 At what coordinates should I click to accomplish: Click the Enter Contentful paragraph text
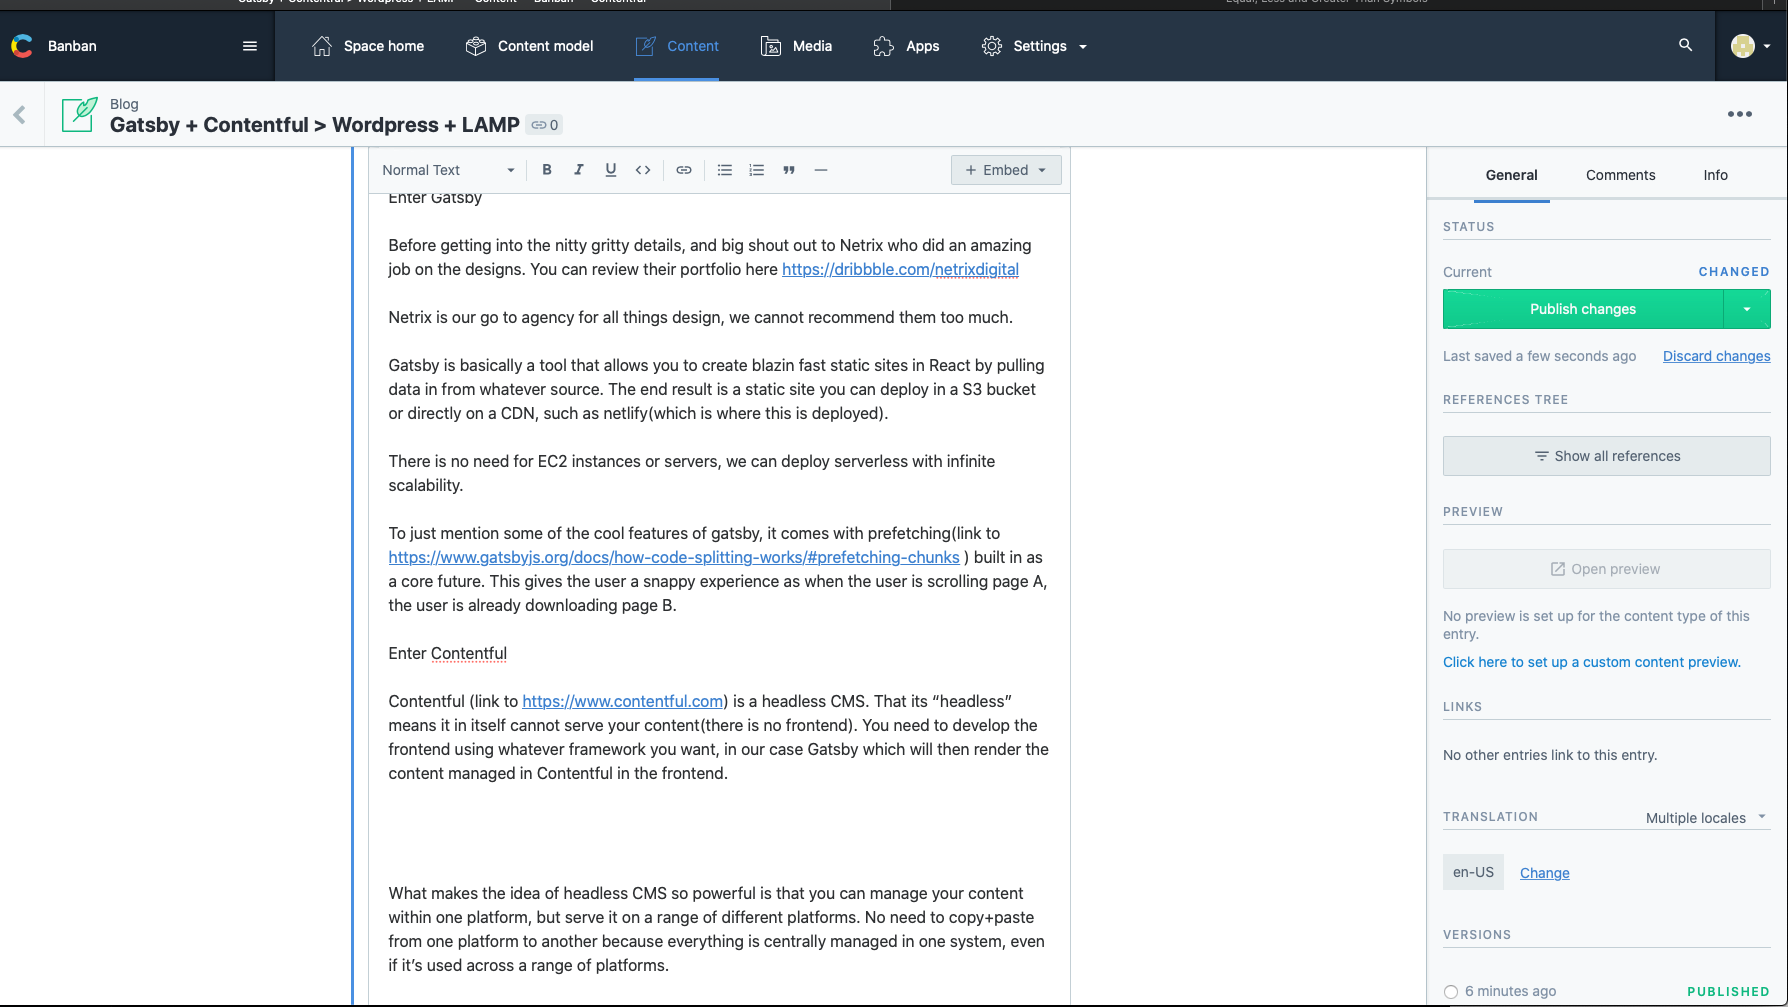(x=447, y=653)
